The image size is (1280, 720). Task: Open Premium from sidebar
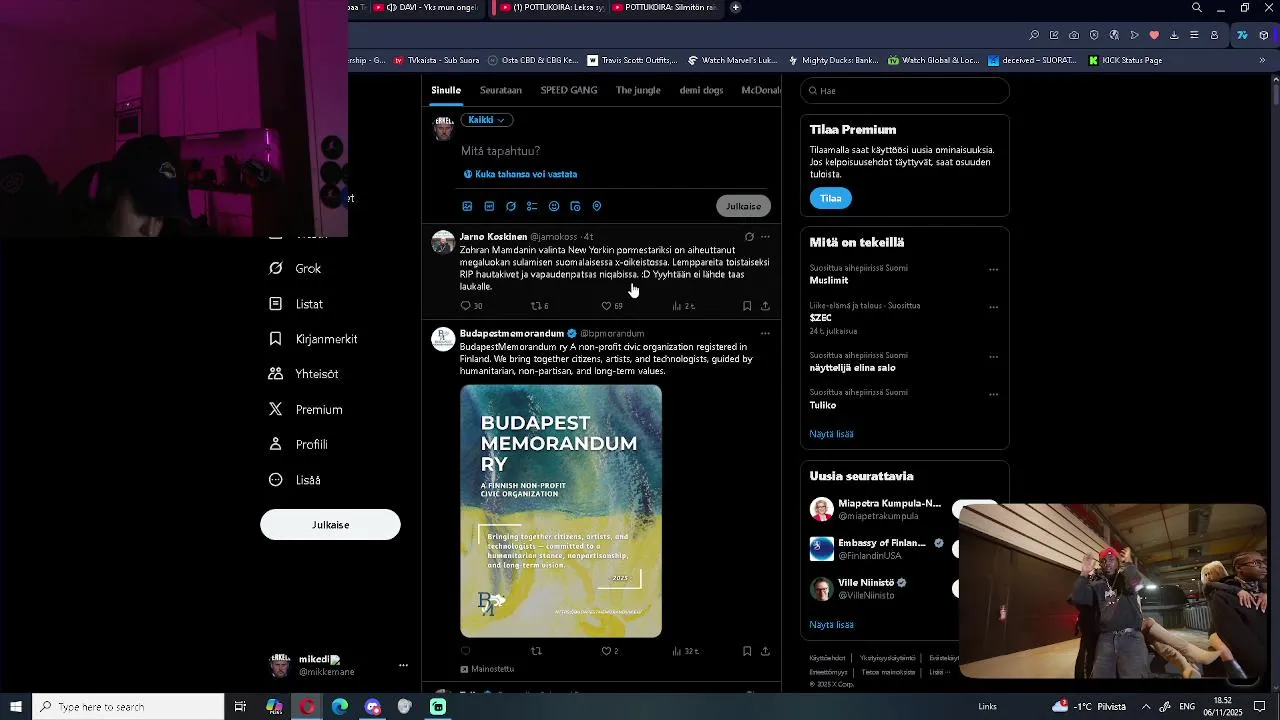pyautogui.click(x=306, y=410)
